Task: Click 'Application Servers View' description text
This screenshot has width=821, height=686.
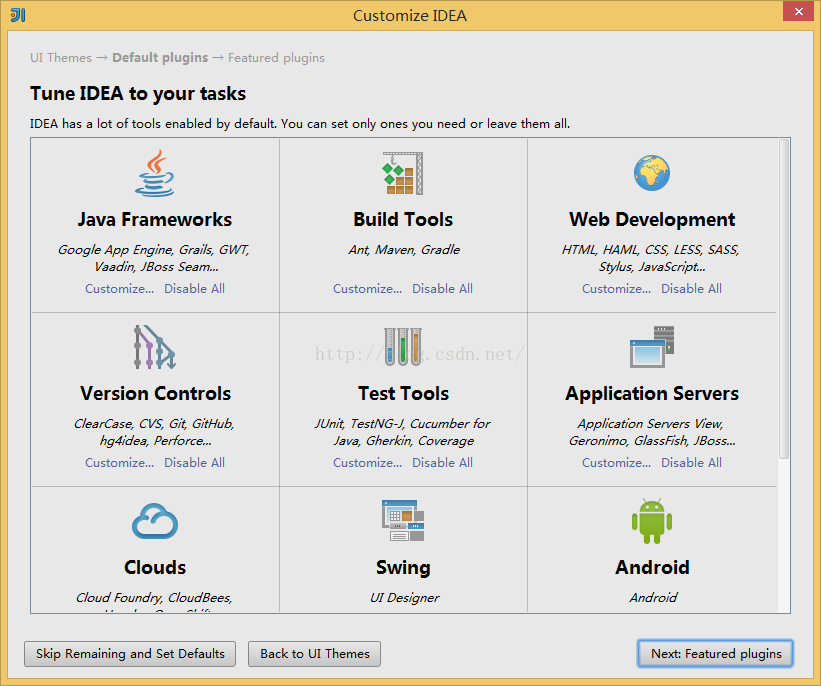Action: (650, 424)
